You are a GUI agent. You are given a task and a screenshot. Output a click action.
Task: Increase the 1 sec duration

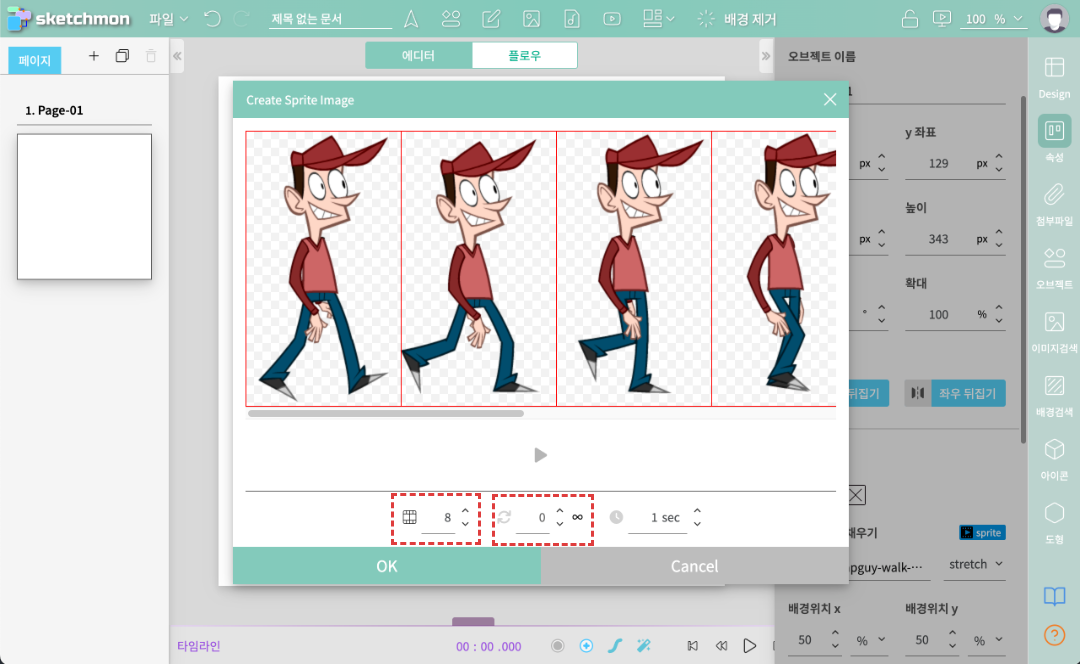click(697, 511)
